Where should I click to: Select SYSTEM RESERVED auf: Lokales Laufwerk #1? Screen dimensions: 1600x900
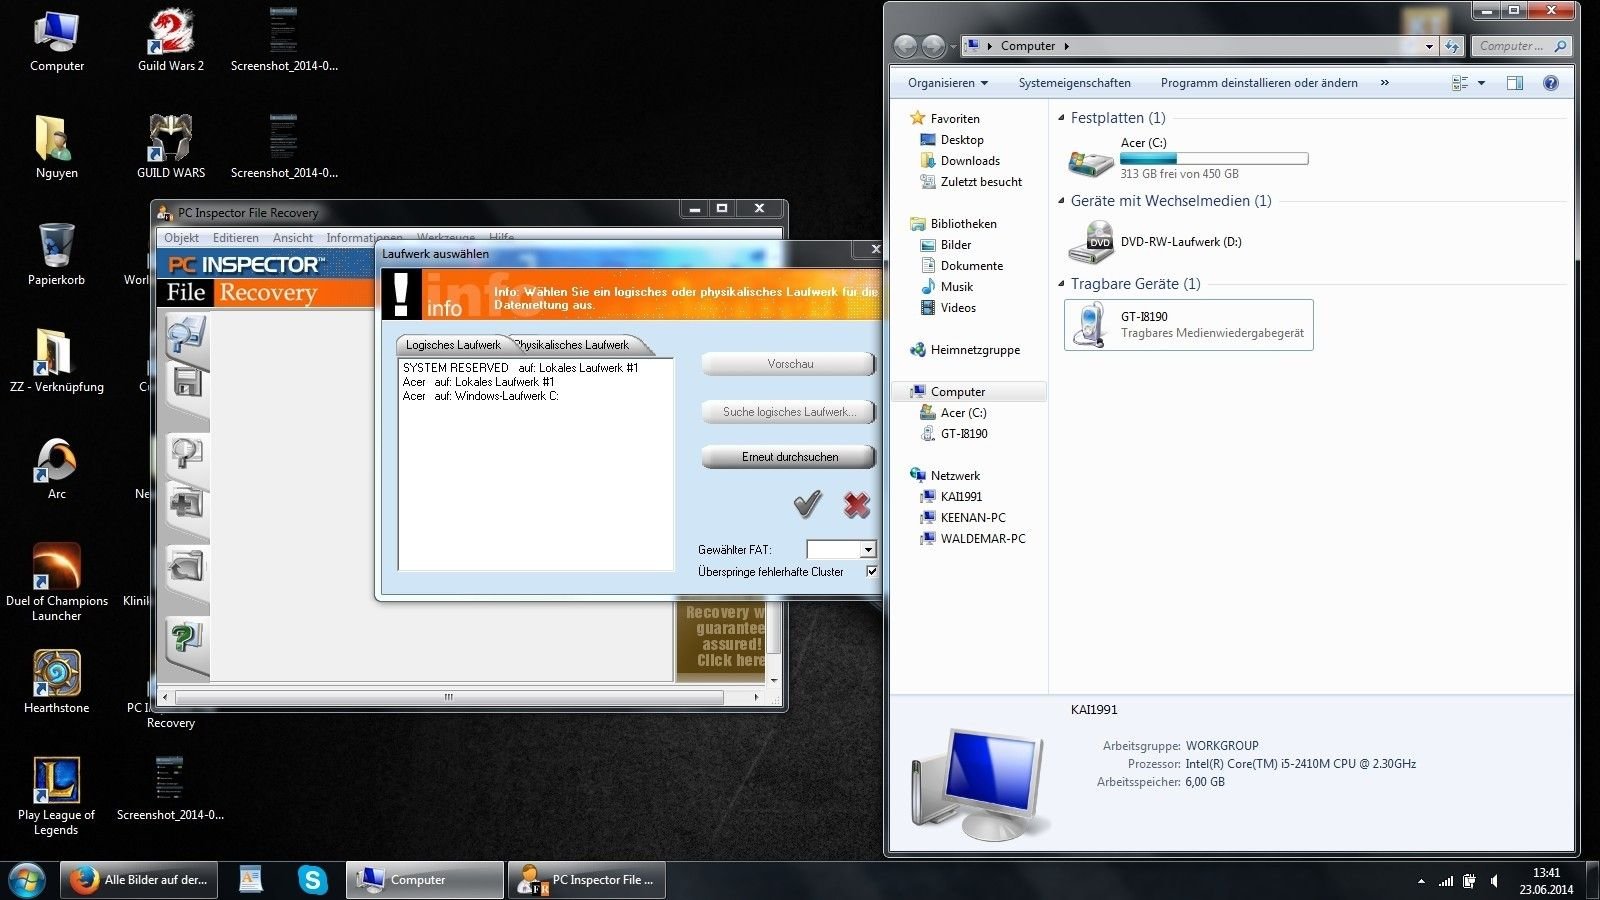(x=520, y=368)
